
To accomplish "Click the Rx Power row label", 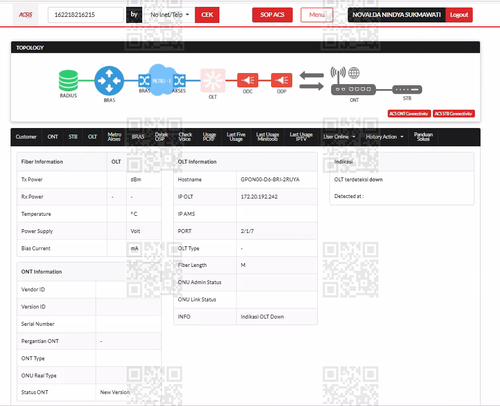I will coord(32,197).
